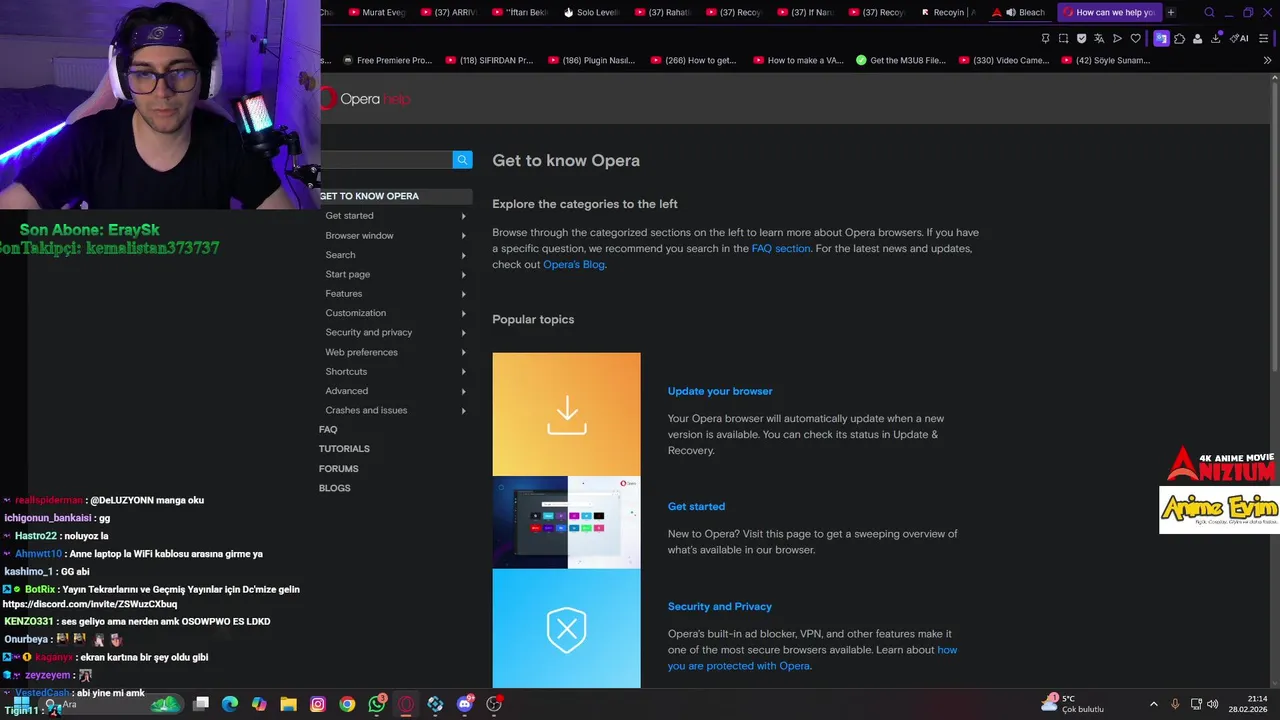This screenshot has height=720, width=1280.
Task: Expand the Web preferences category
Action: (394, 352)
